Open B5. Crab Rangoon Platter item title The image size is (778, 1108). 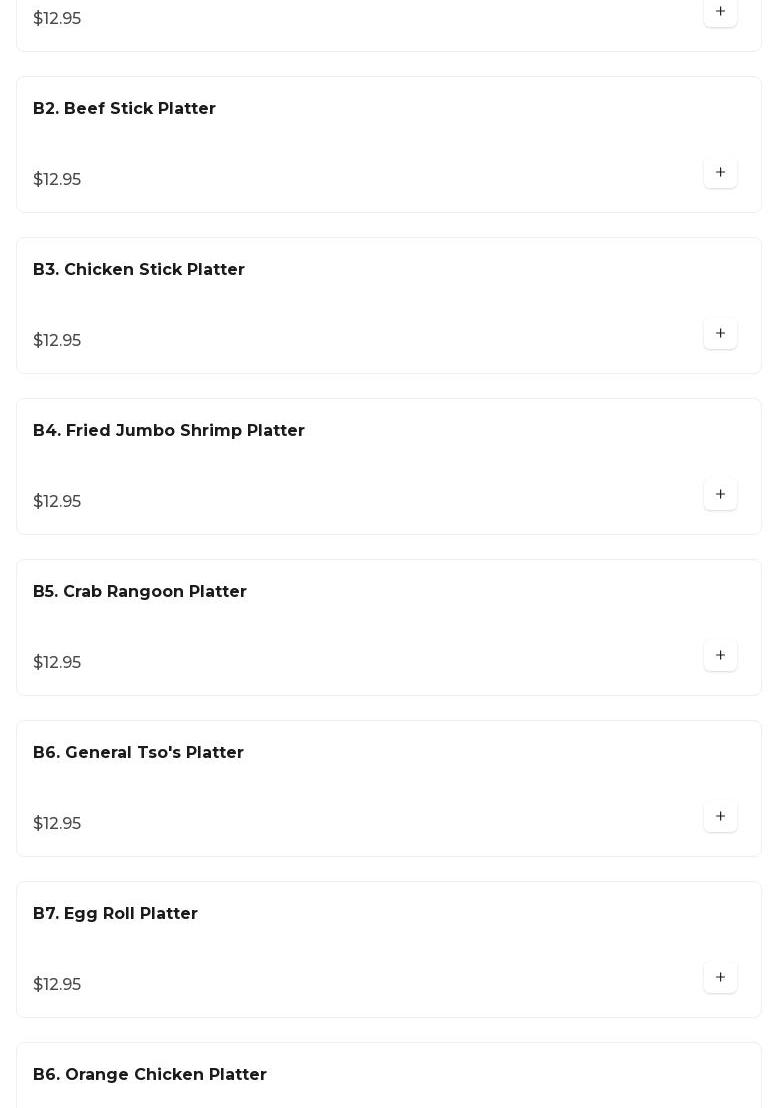tap(140, 592)
